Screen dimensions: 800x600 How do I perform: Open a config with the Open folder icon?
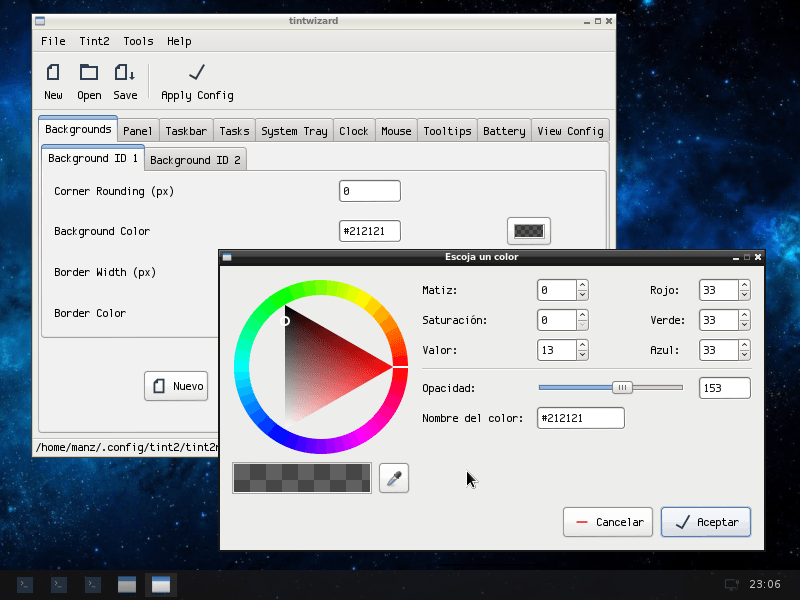click(89, 72)
